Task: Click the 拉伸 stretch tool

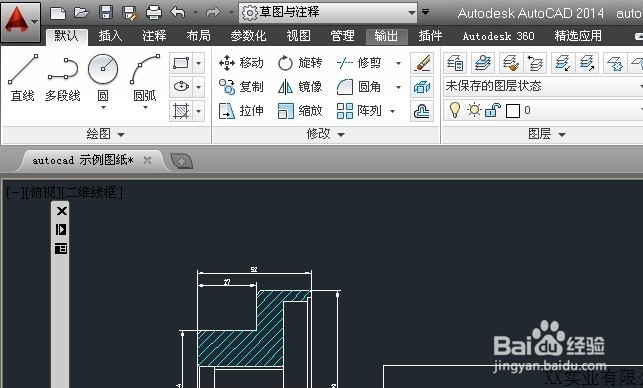Action: coord(241,111)
